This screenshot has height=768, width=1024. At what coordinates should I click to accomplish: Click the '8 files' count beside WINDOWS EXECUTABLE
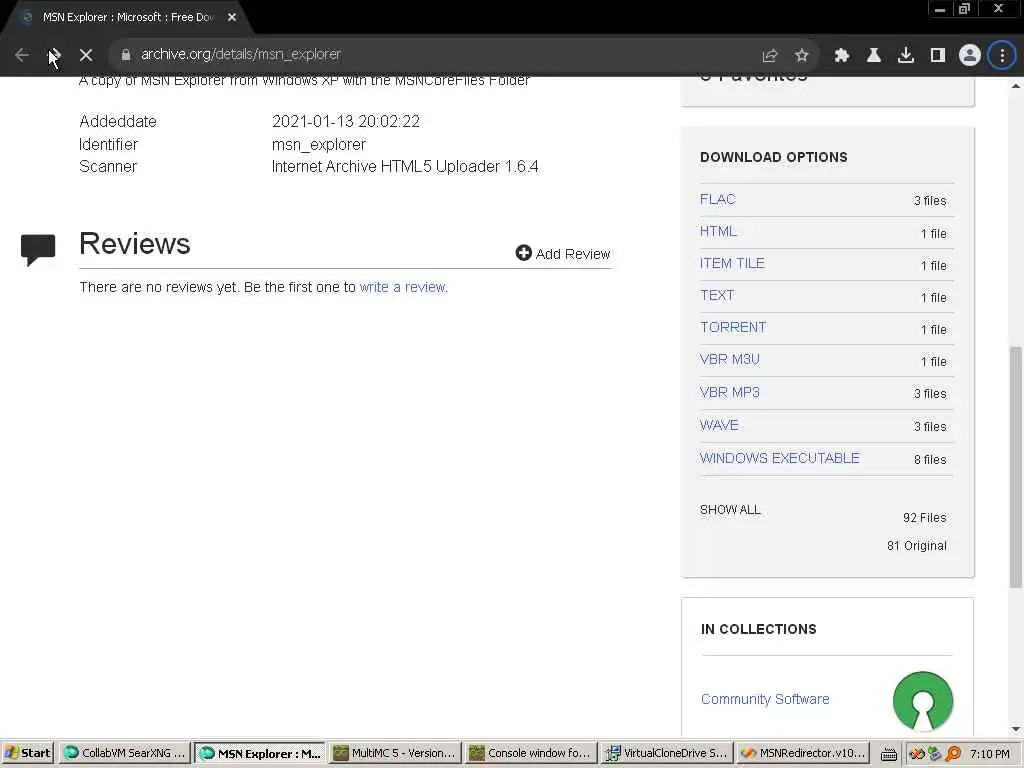point(930,460)
